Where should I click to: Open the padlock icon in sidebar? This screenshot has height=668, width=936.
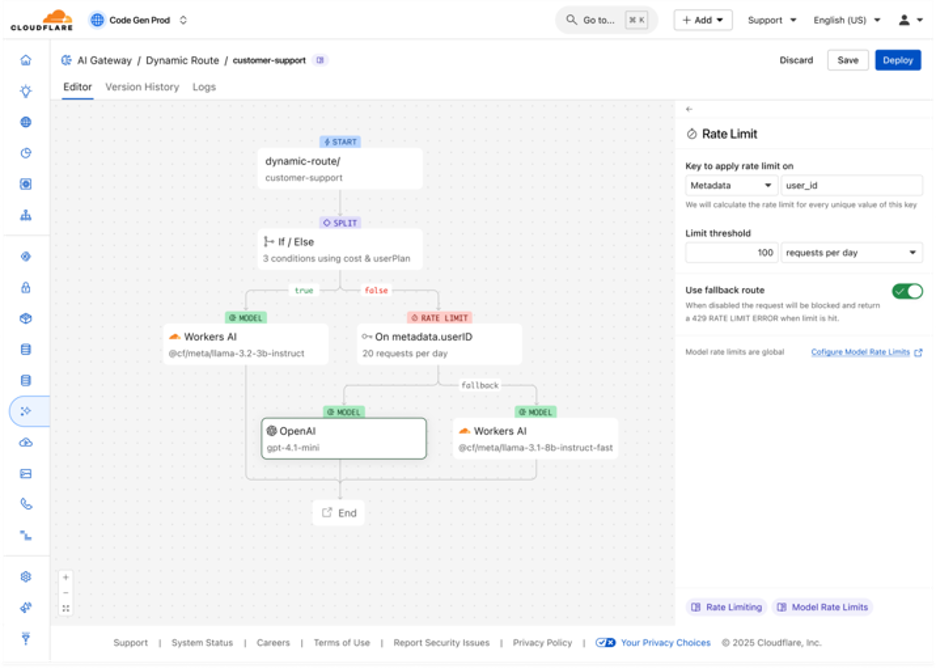[x=26, y=287]
